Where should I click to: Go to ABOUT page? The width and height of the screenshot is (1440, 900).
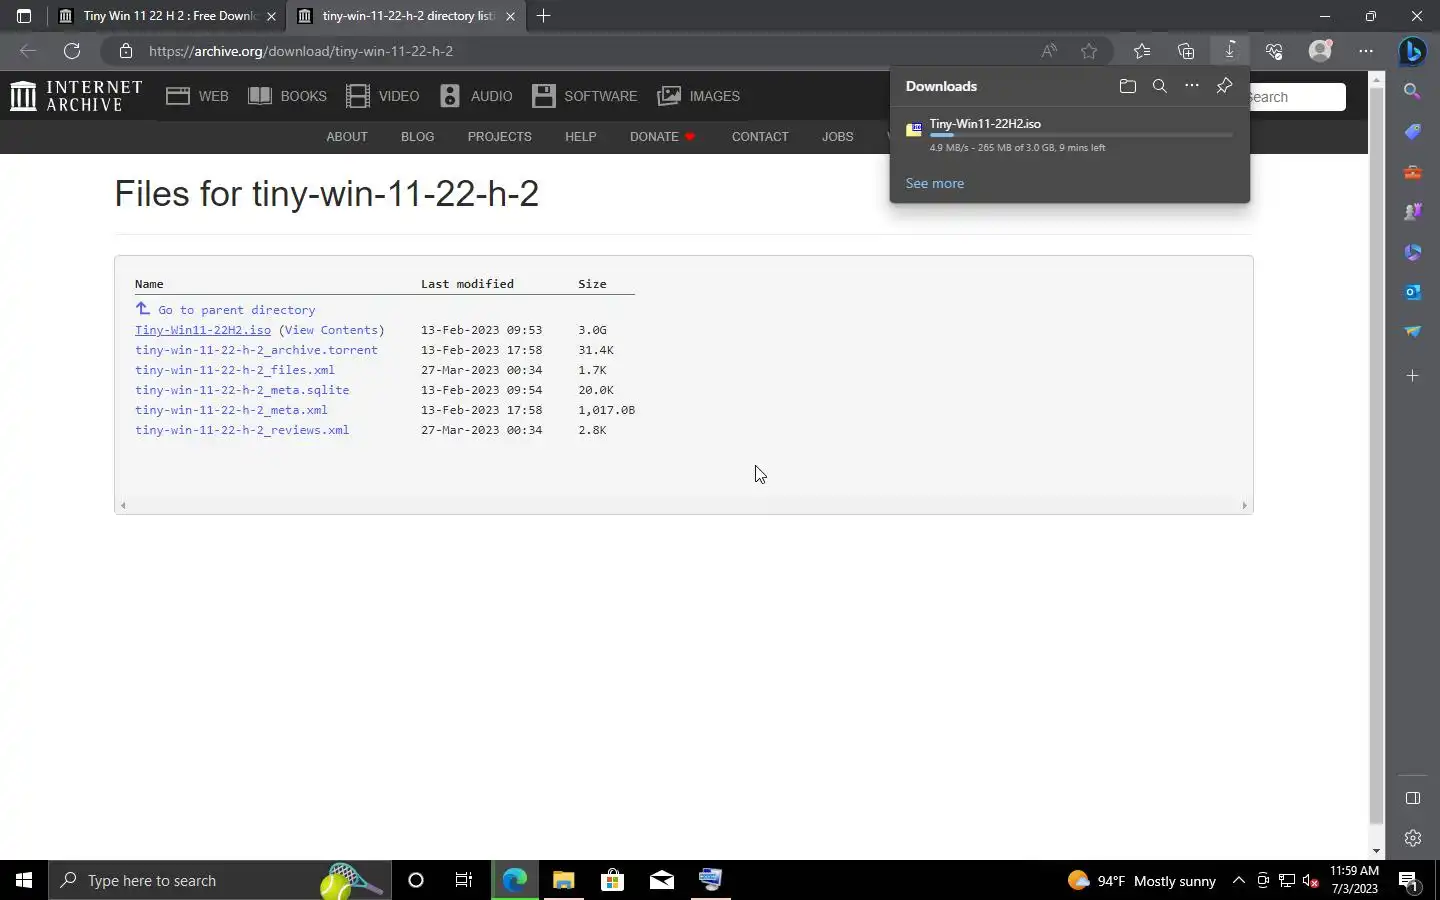click(x=347, y=137)
